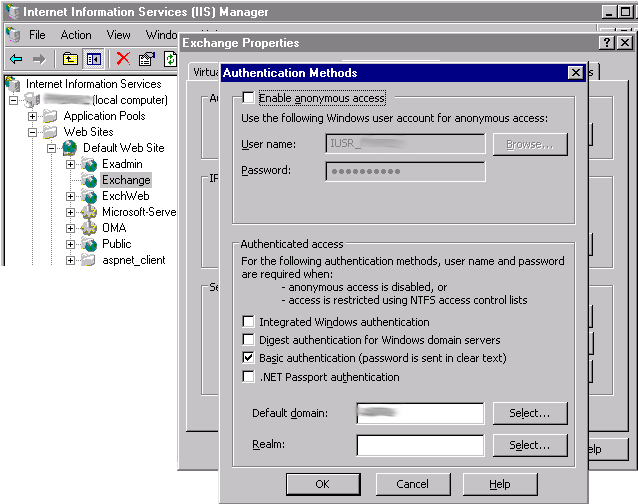
Task: Close the Exchange Properties dialog
Action: (625, 43)
